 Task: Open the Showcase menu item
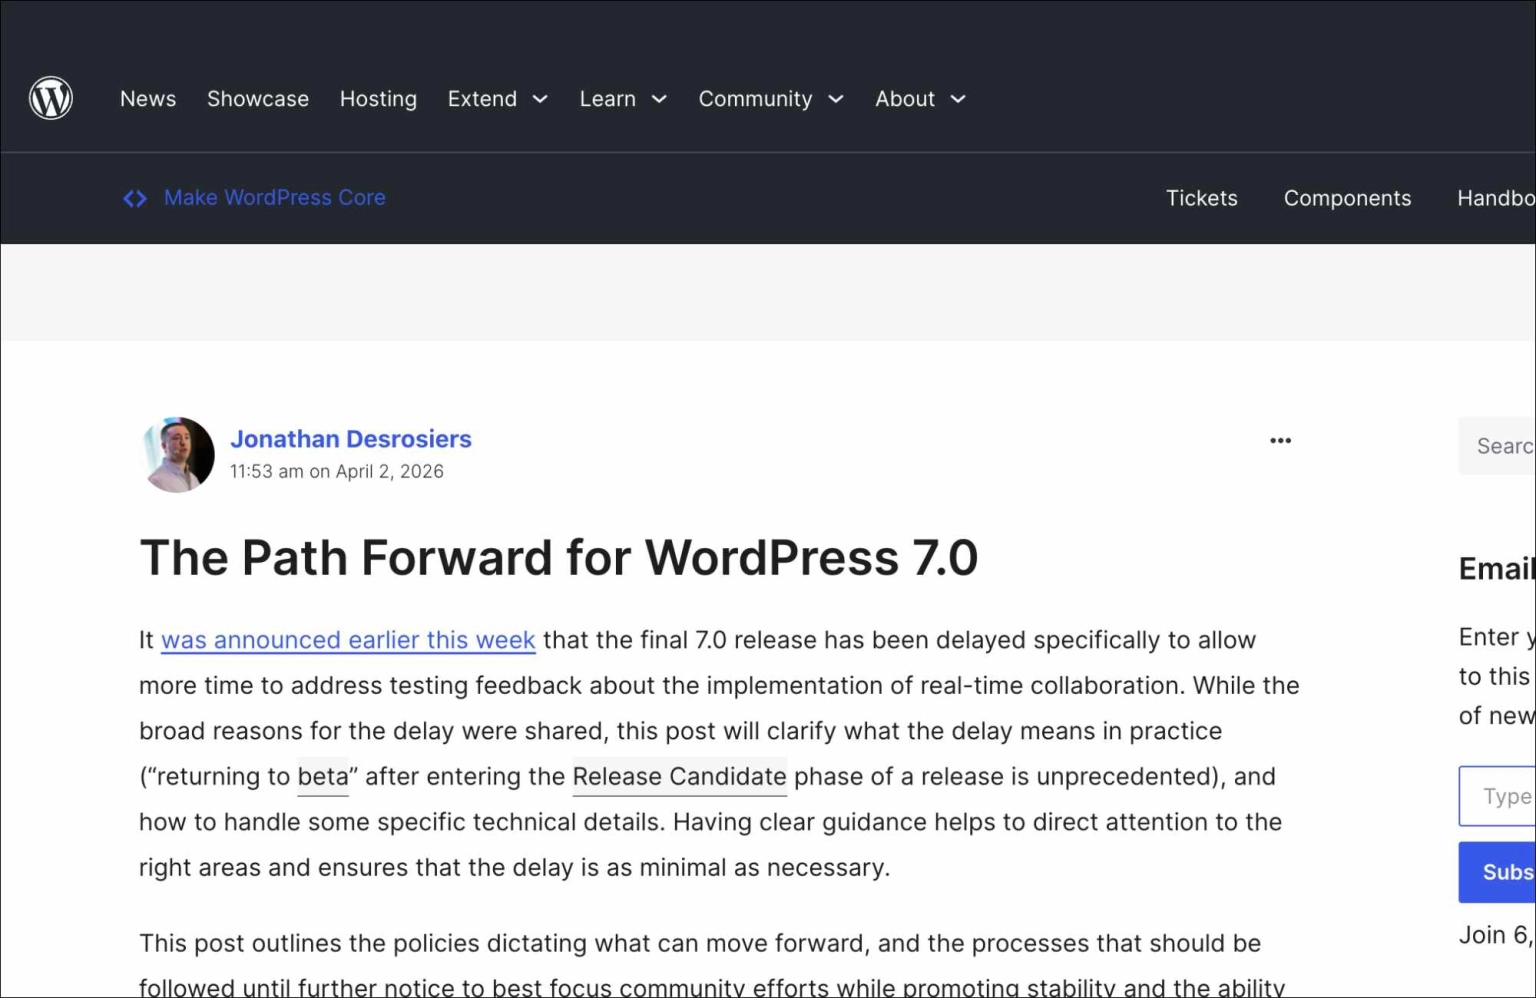point(258,99)
